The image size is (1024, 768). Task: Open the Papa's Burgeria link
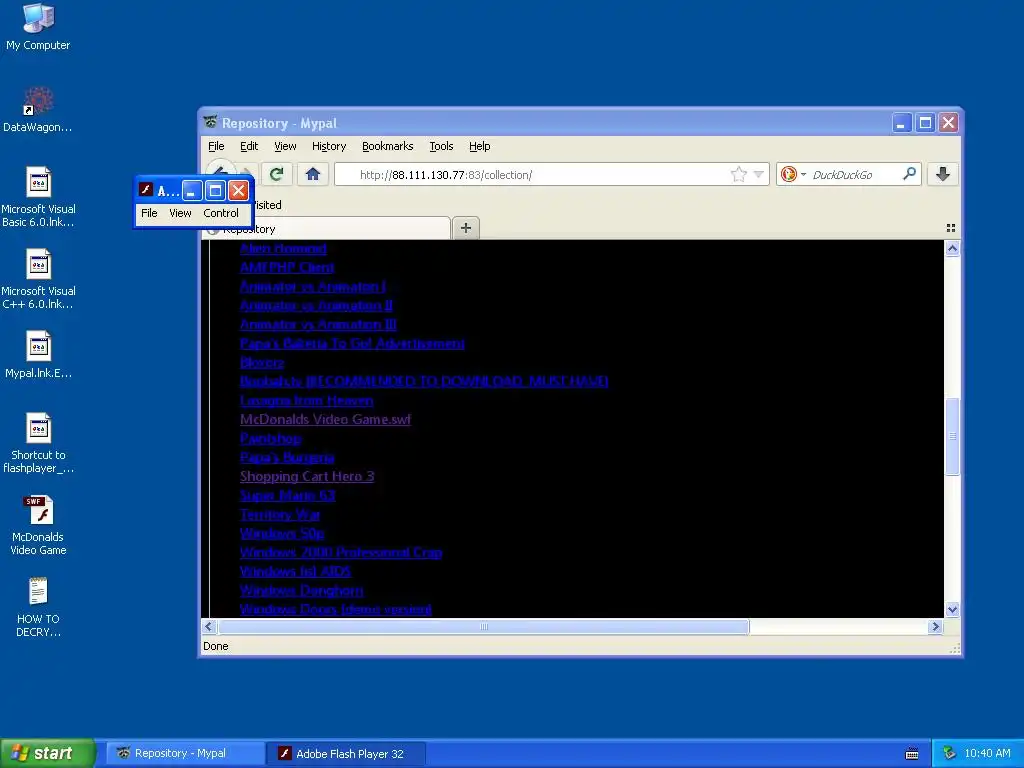pos(287,457)
